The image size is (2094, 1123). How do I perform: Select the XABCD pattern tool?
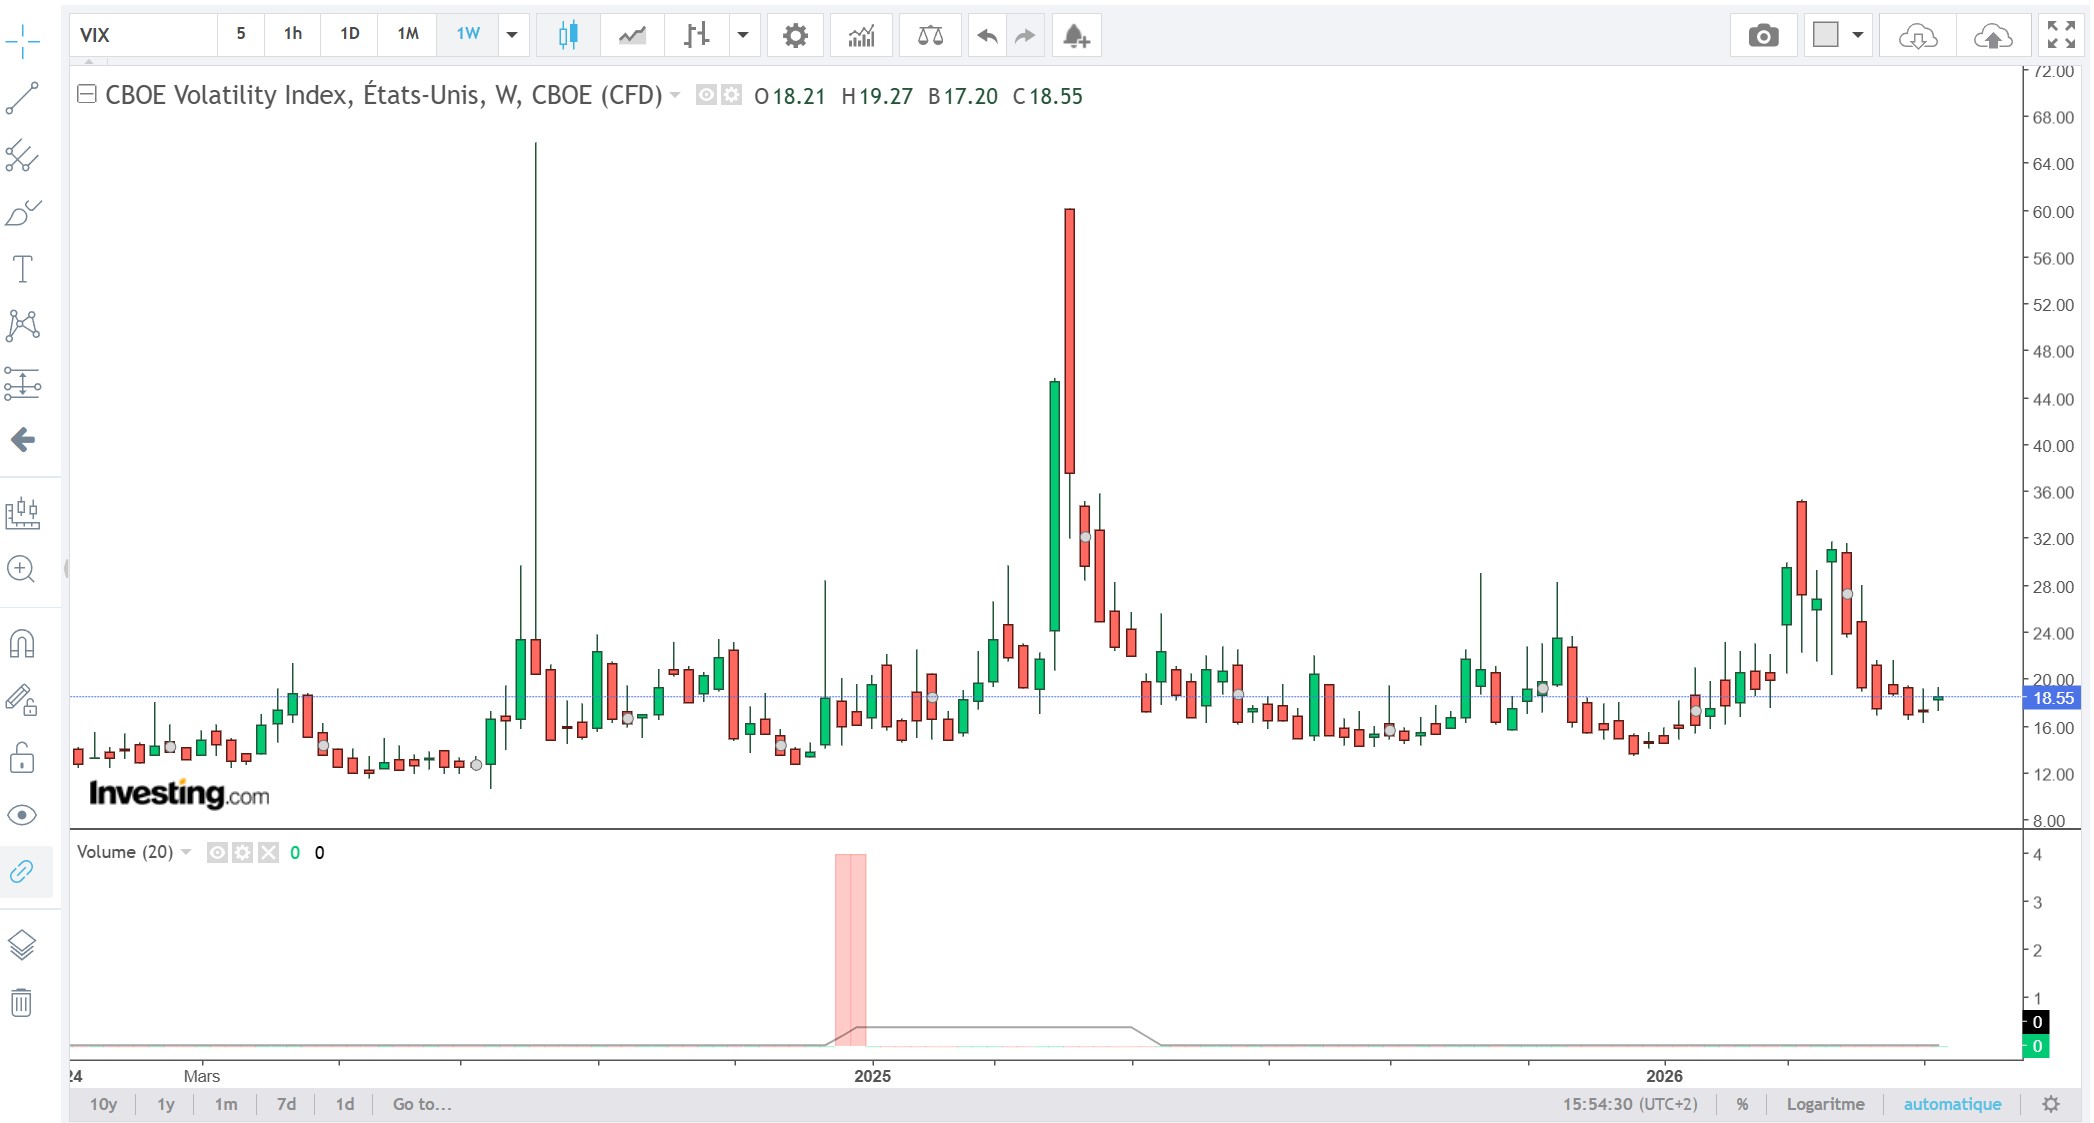coord(22,325)
